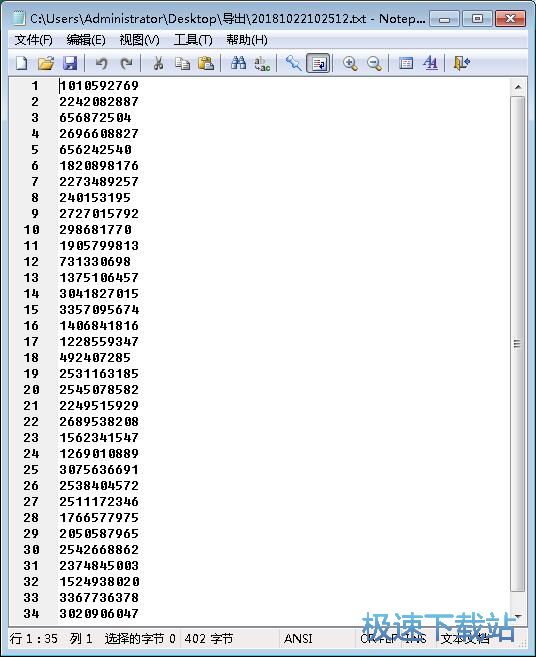The image size is (536, 657).
Task: Open the 文件(F) menu
Action: click(x=34, y=40)
